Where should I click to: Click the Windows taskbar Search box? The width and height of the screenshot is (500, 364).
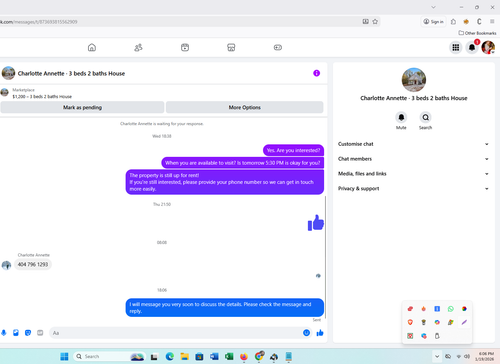109,356
